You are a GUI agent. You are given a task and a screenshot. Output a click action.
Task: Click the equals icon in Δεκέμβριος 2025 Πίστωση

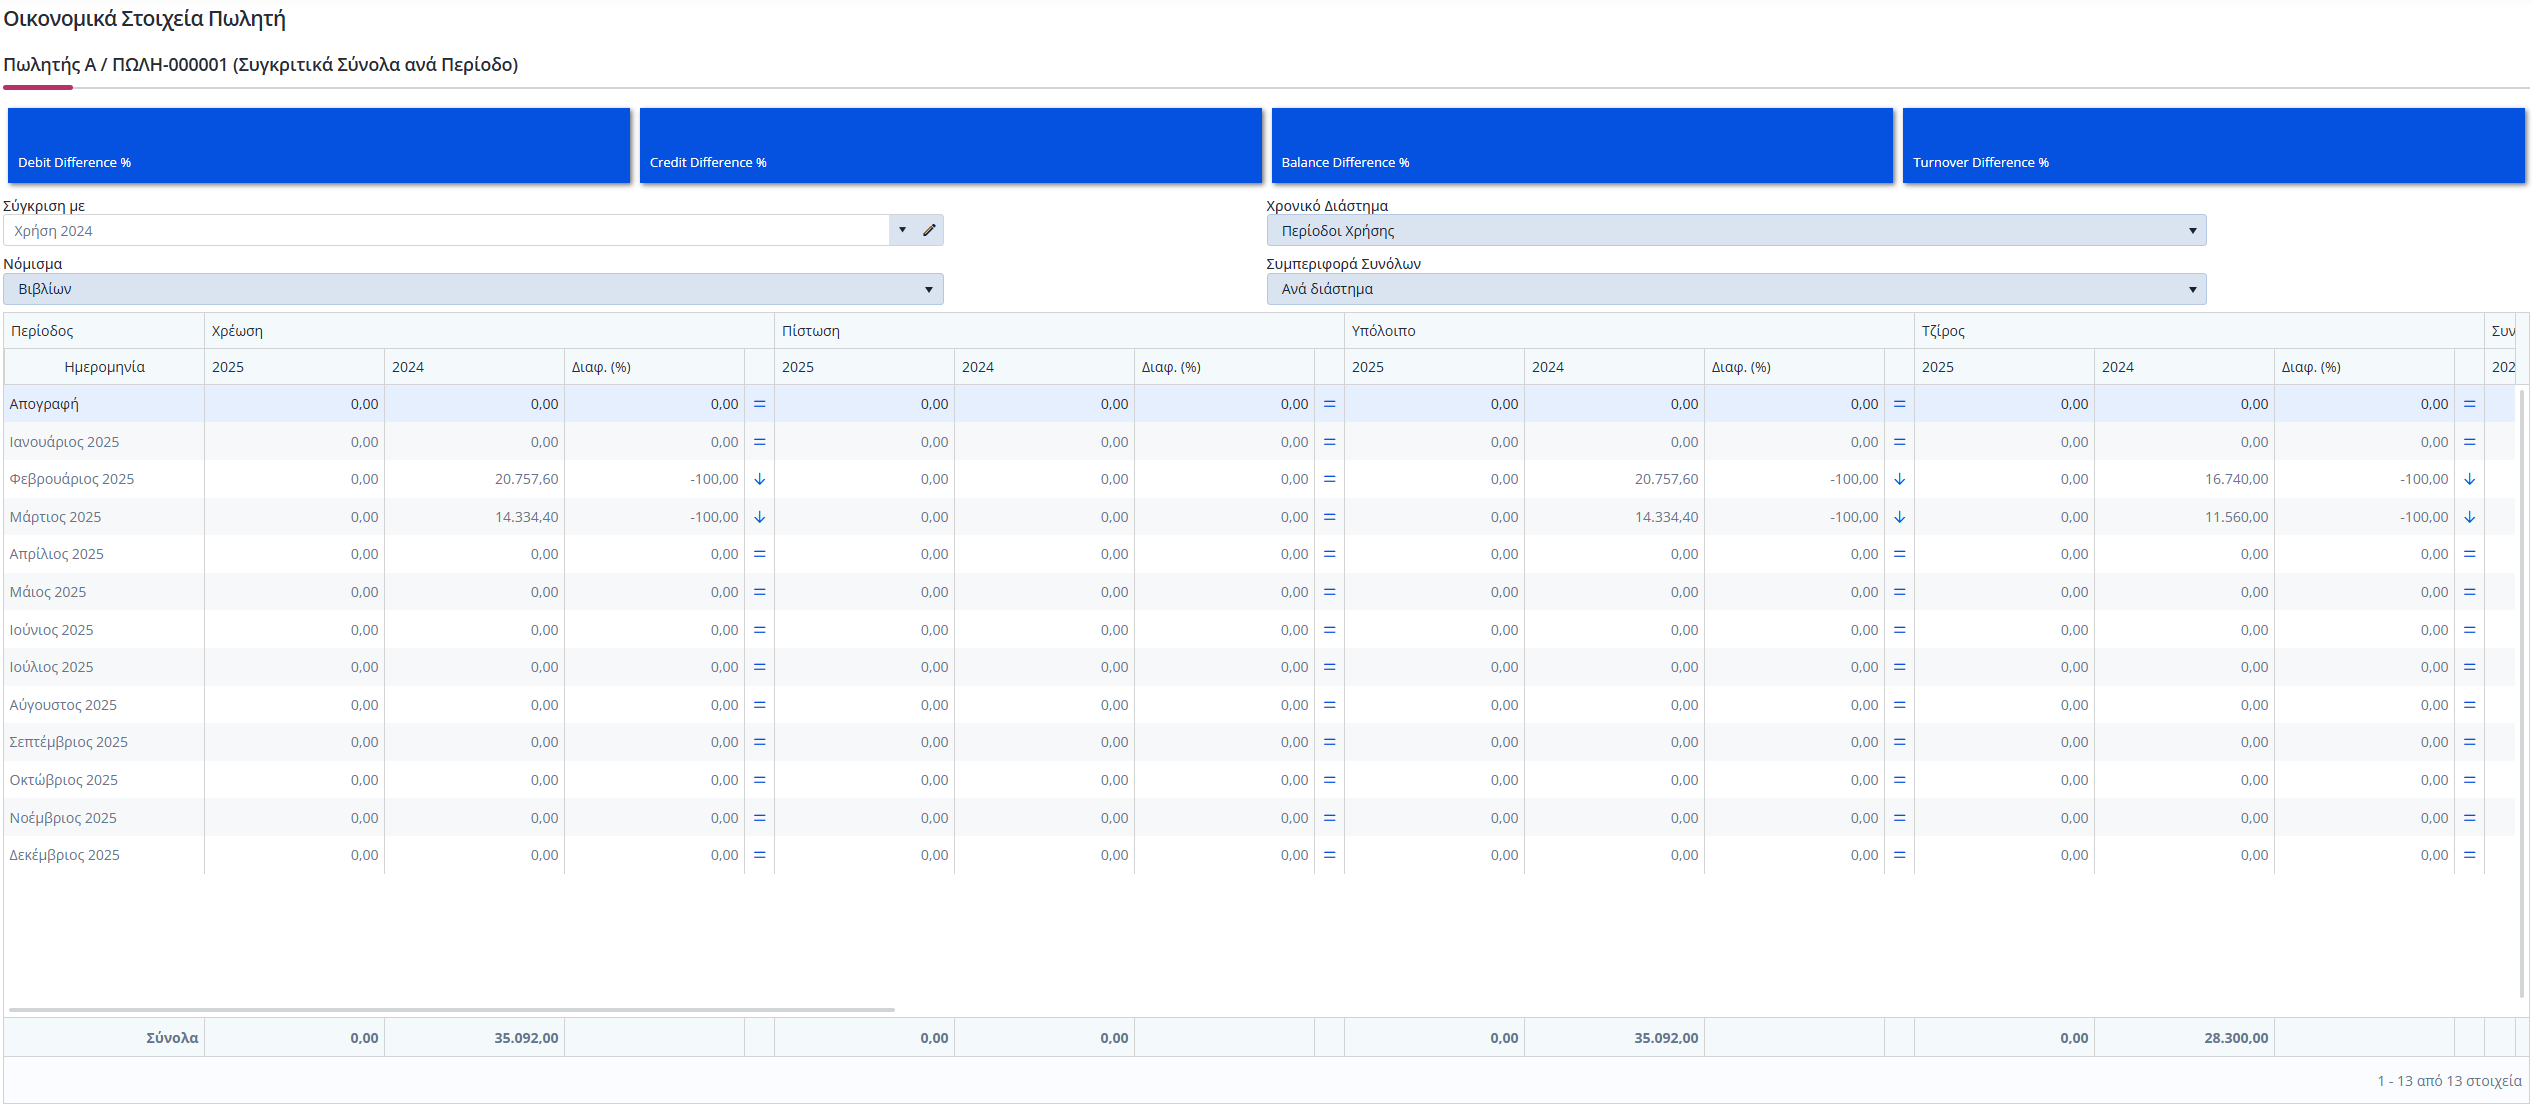tap(1330, 855)
